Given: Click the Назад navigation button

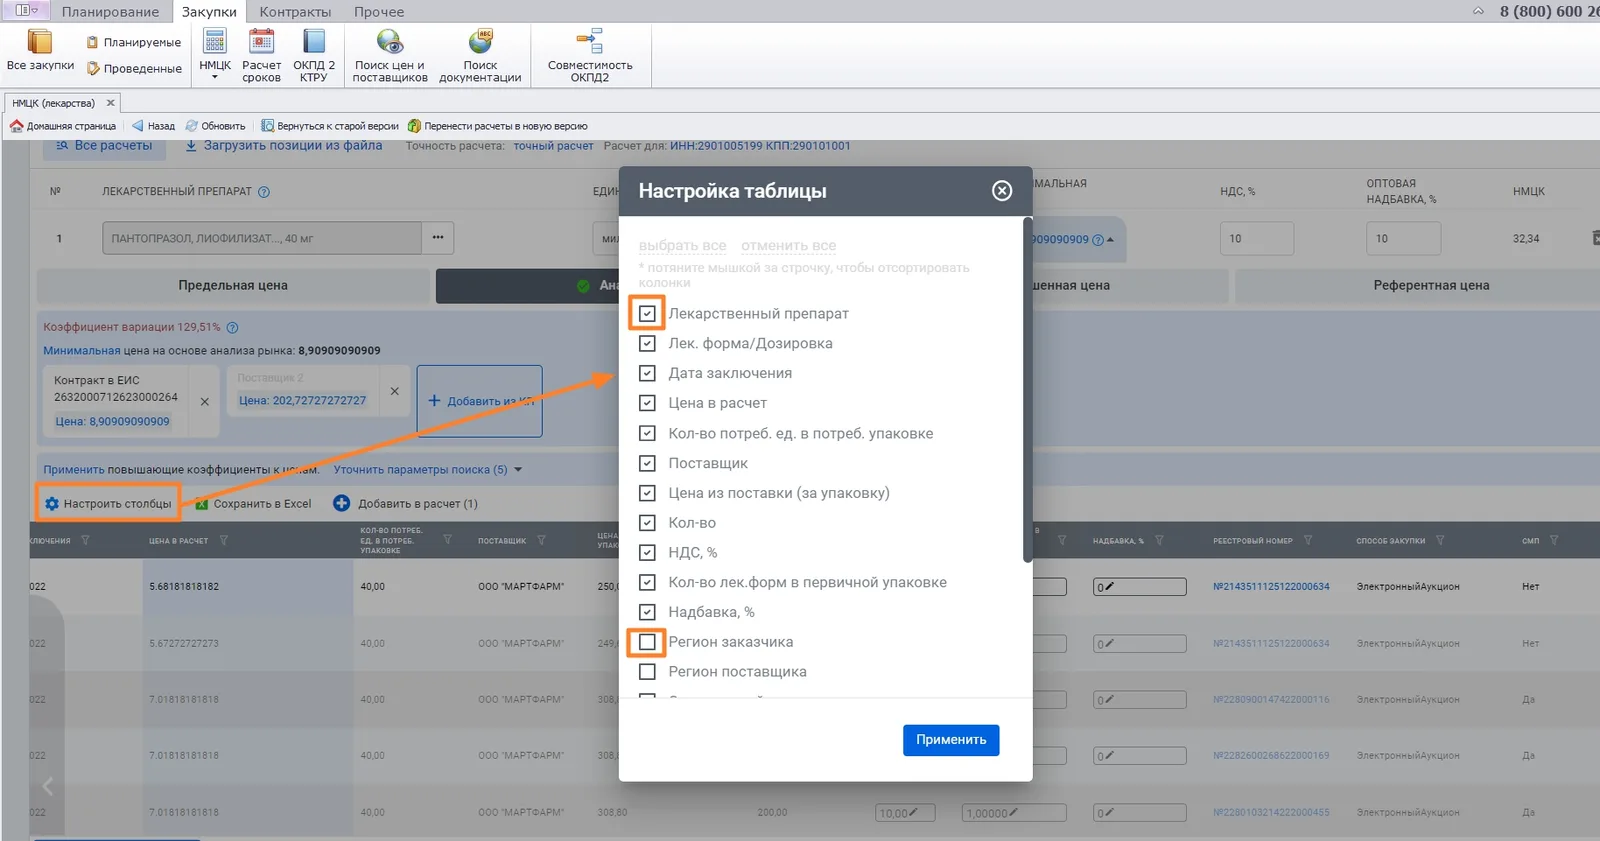Looking at the screenshot, I should [153, 126].
